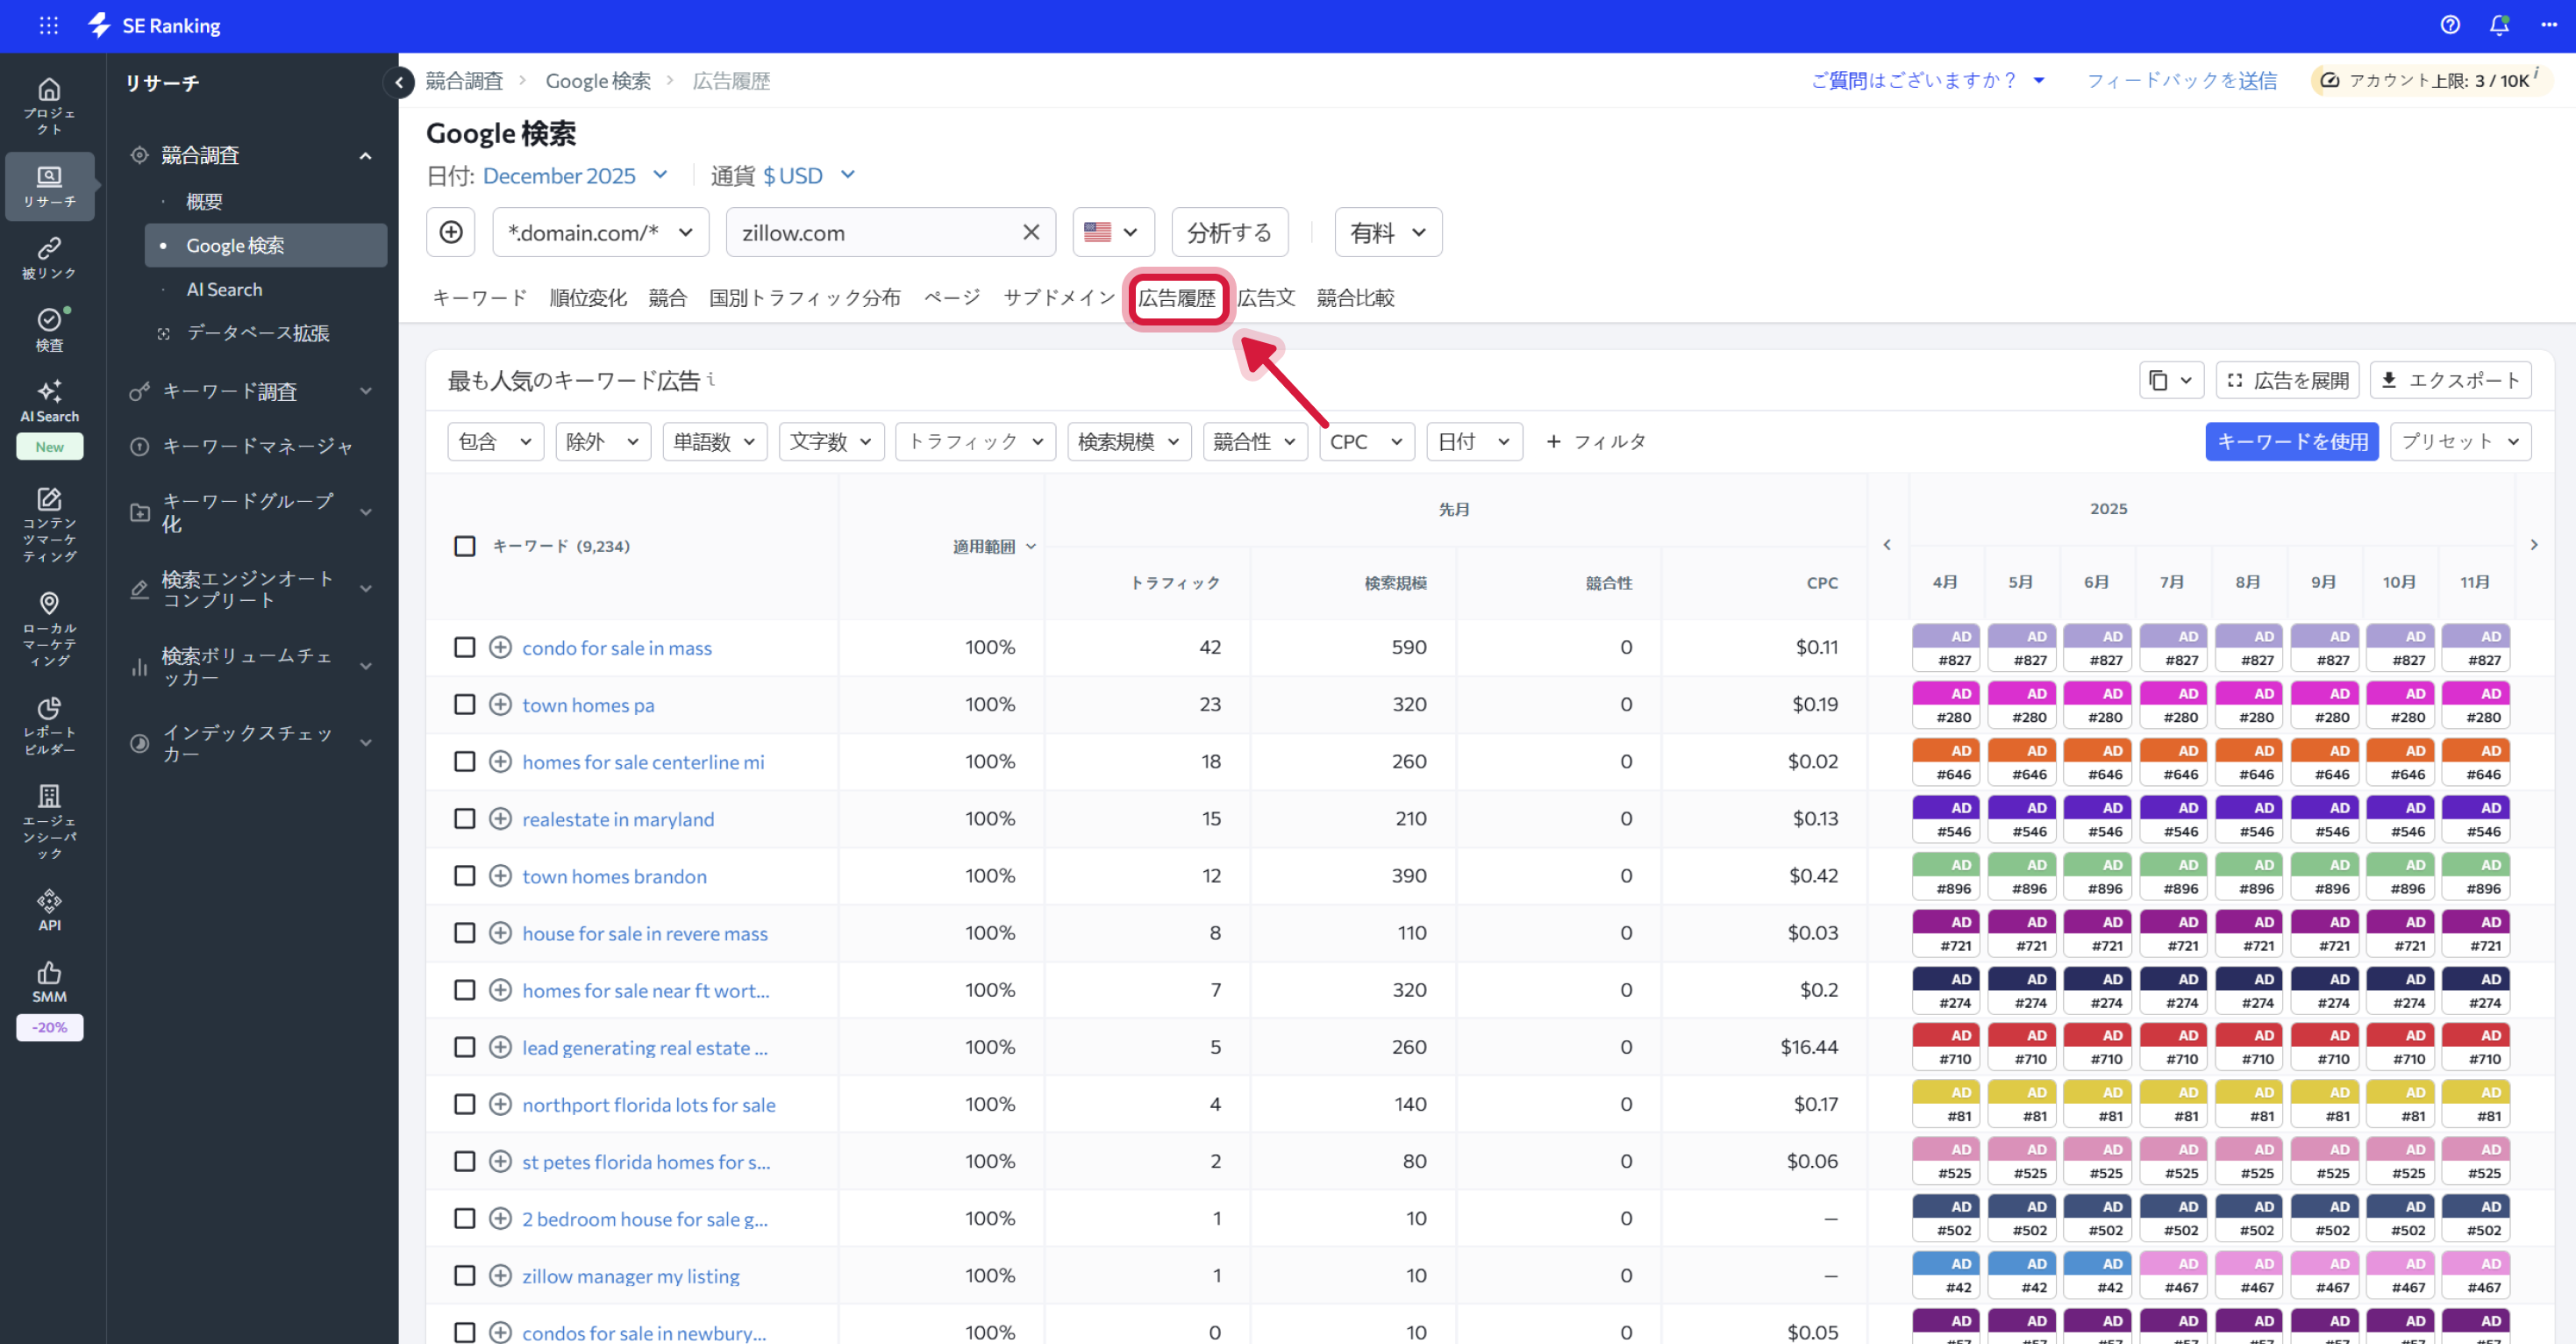Check the row for town homes pa

pyautogui.click(x=464, y=704)
